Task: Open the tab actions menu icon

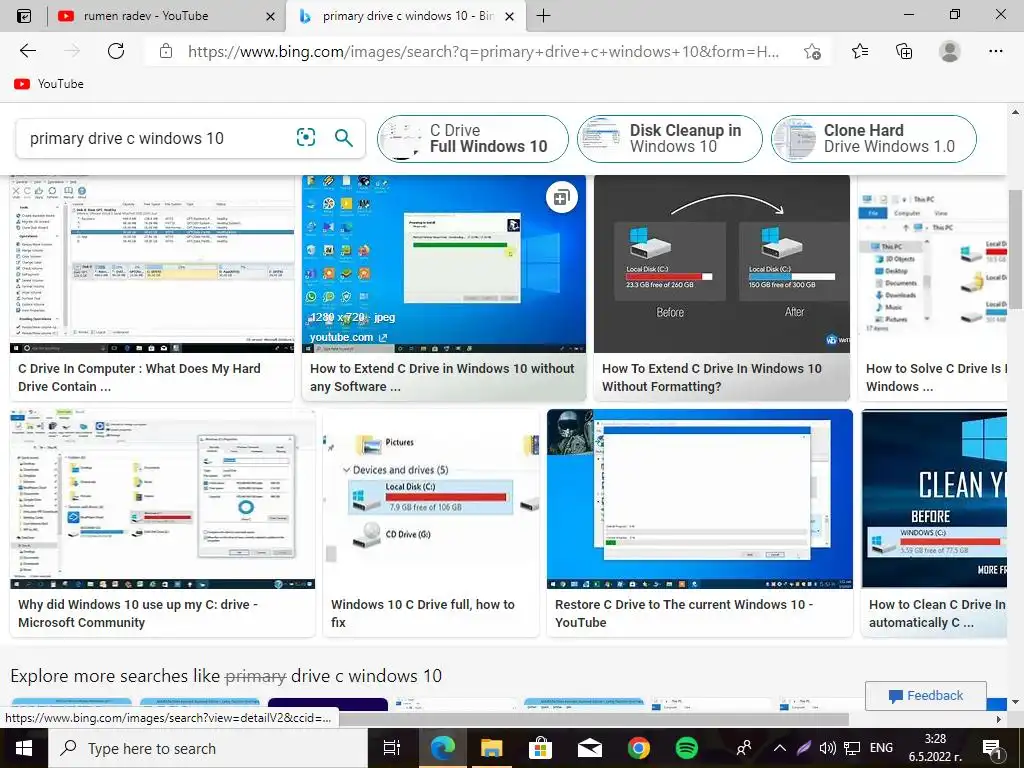Action: (x=24, y=16)
